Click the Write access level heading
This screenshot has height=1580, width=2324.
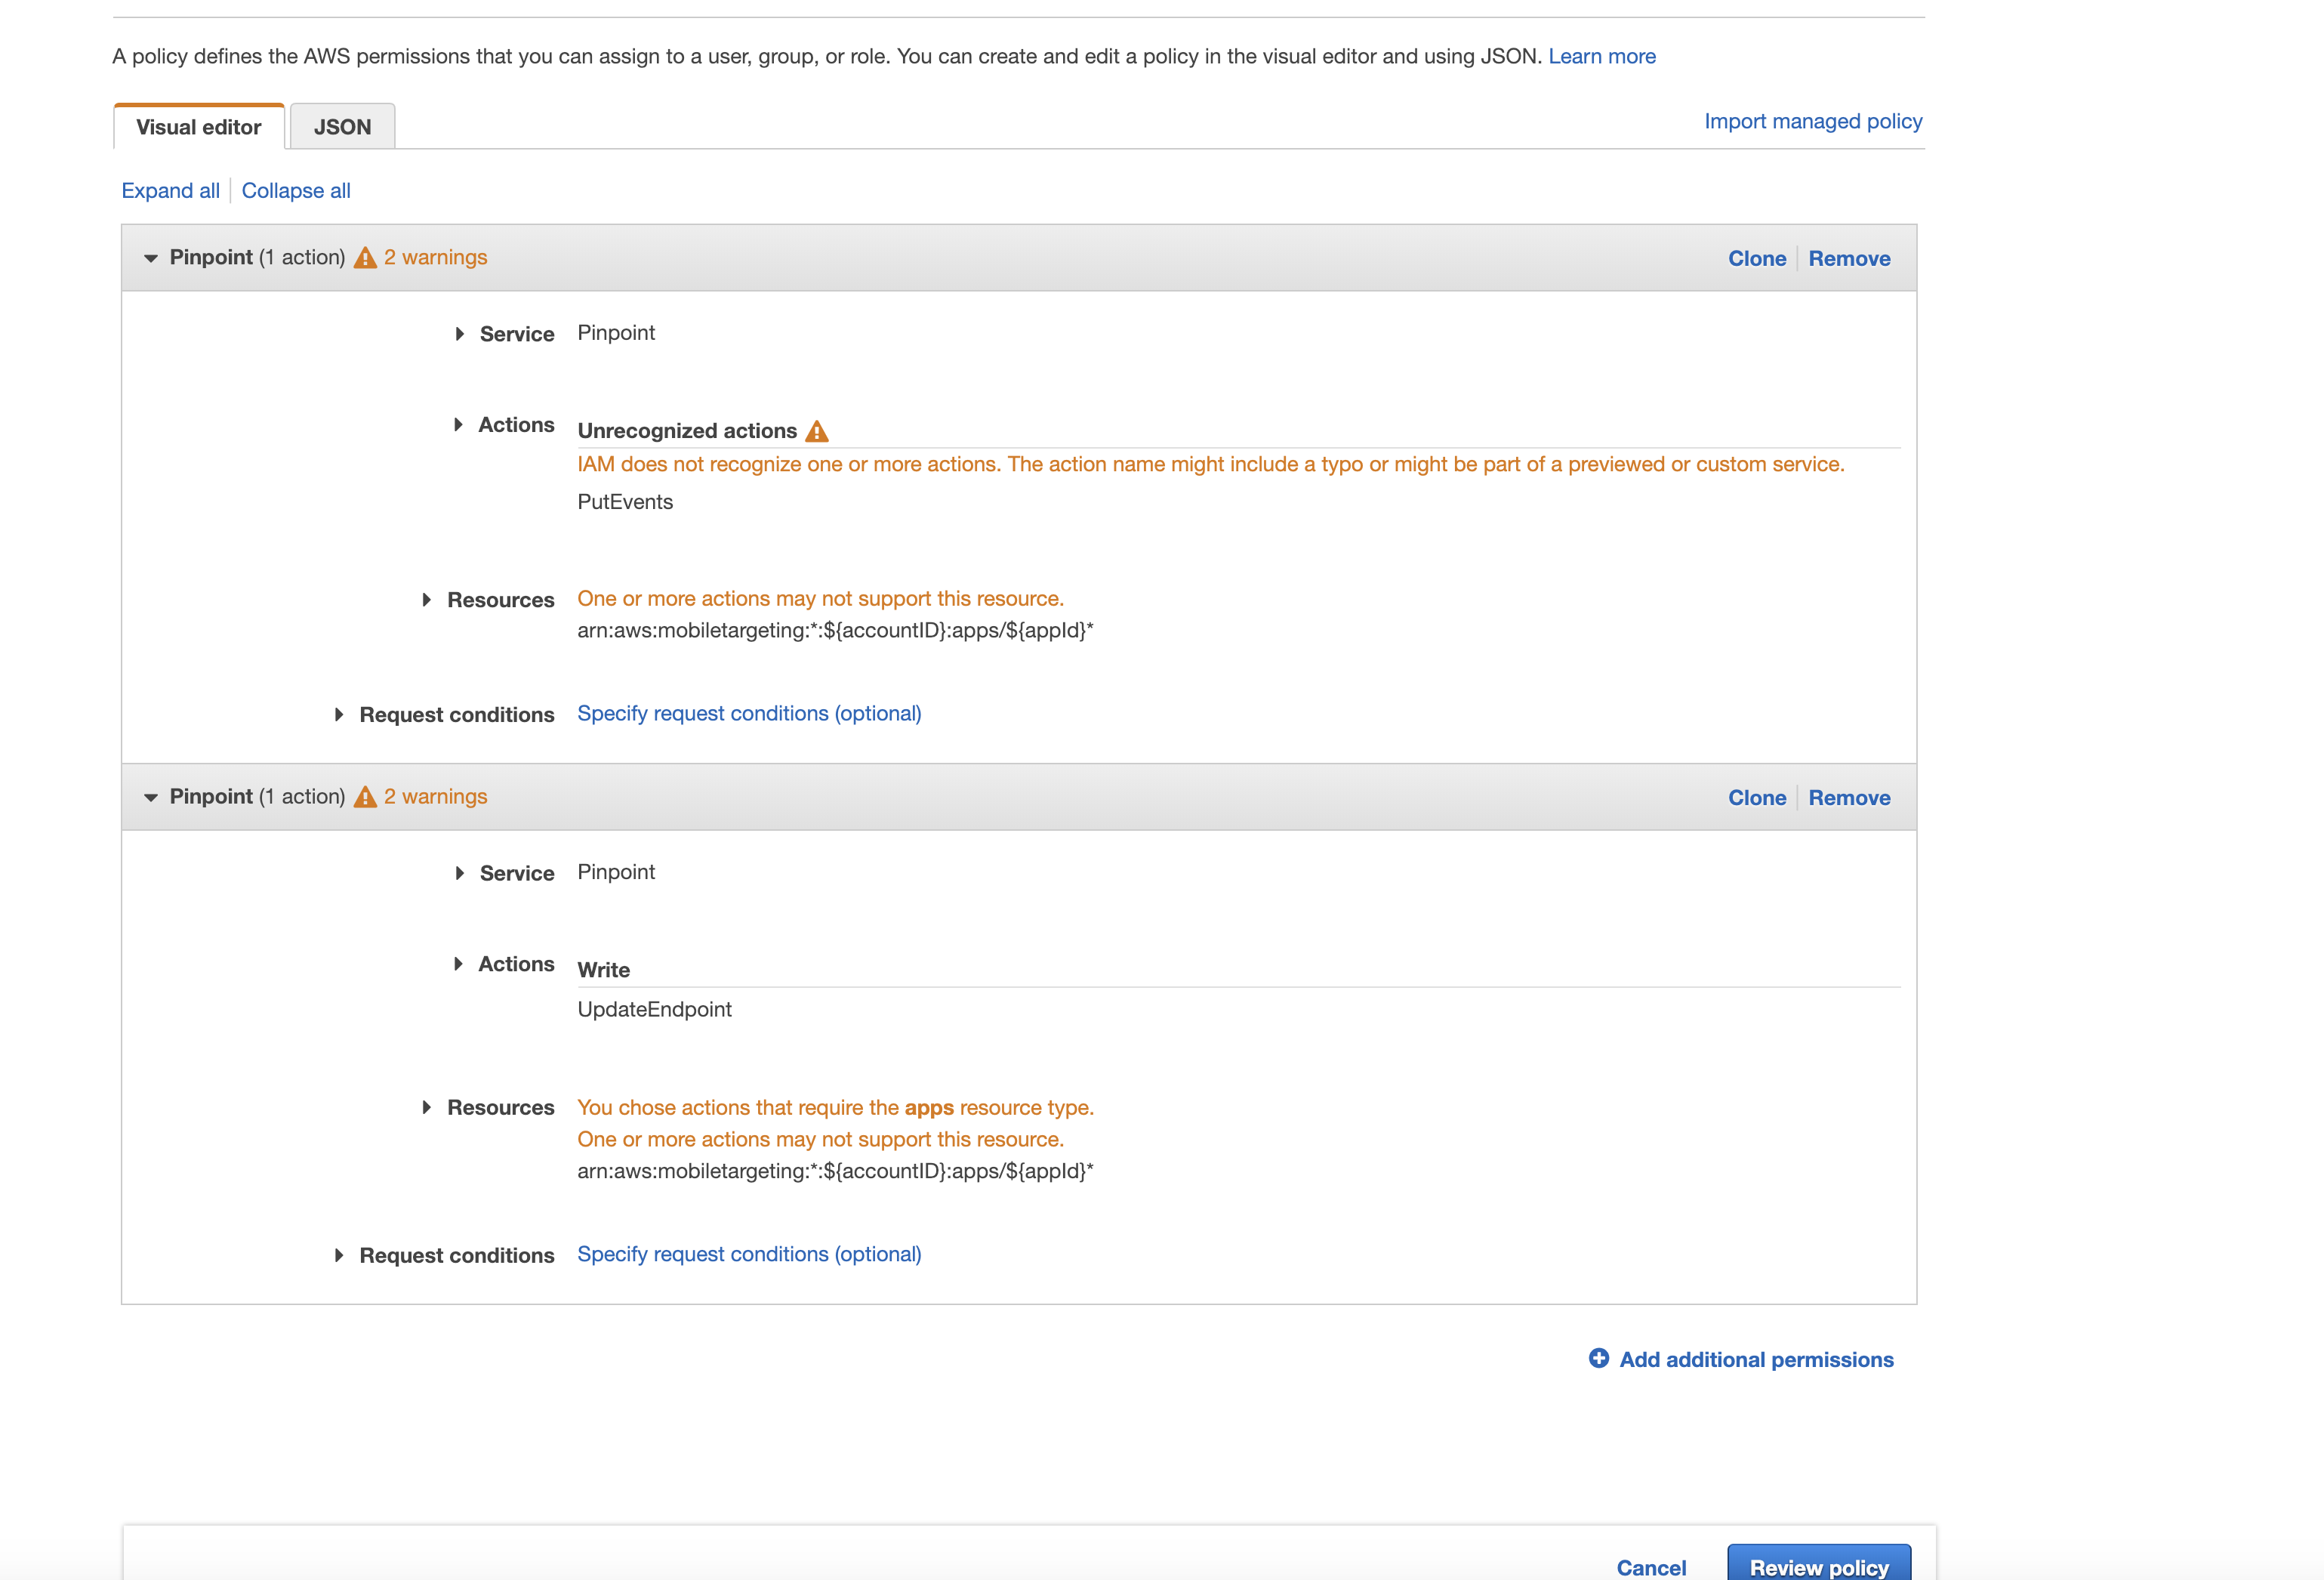[604, 970]
